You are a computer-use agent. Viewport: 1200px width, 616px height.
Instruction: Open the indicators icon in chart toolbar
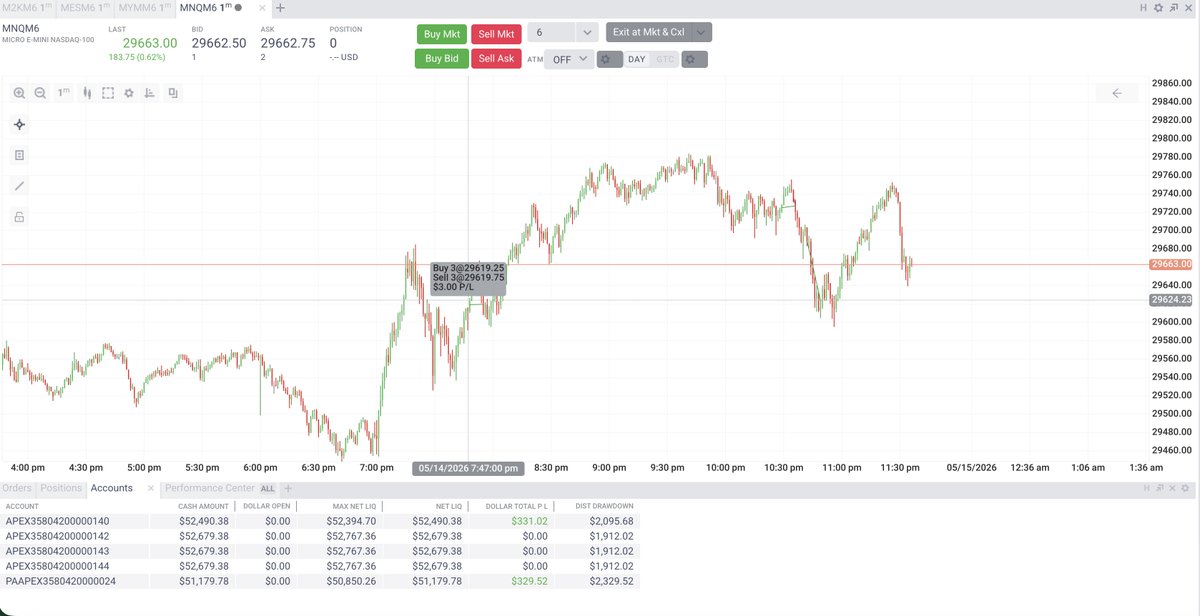(x=150, y=93)
